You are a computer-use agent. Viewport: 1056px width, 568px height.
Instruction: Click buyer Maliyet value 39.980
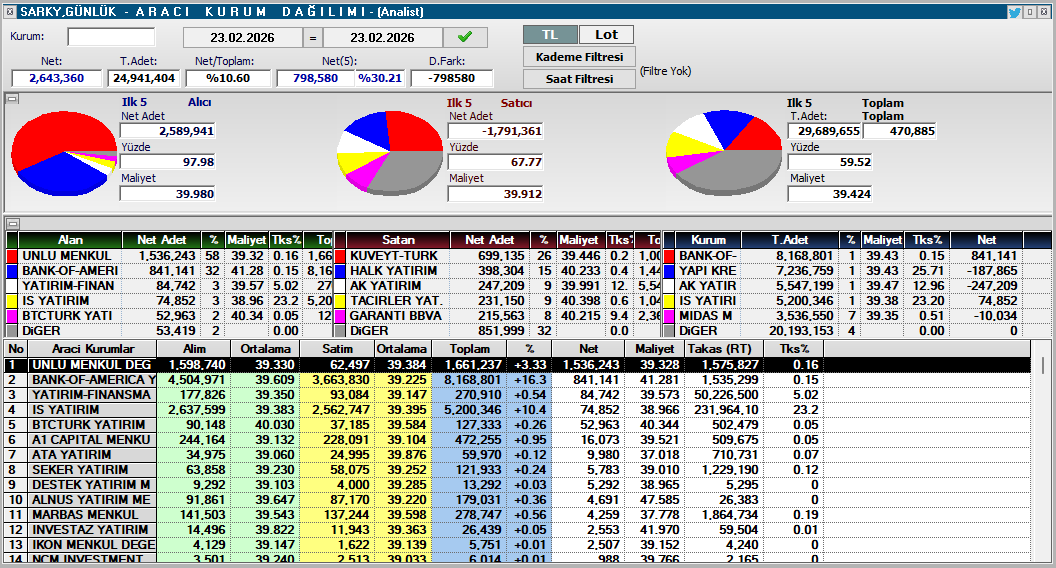(x=168, y=194)
